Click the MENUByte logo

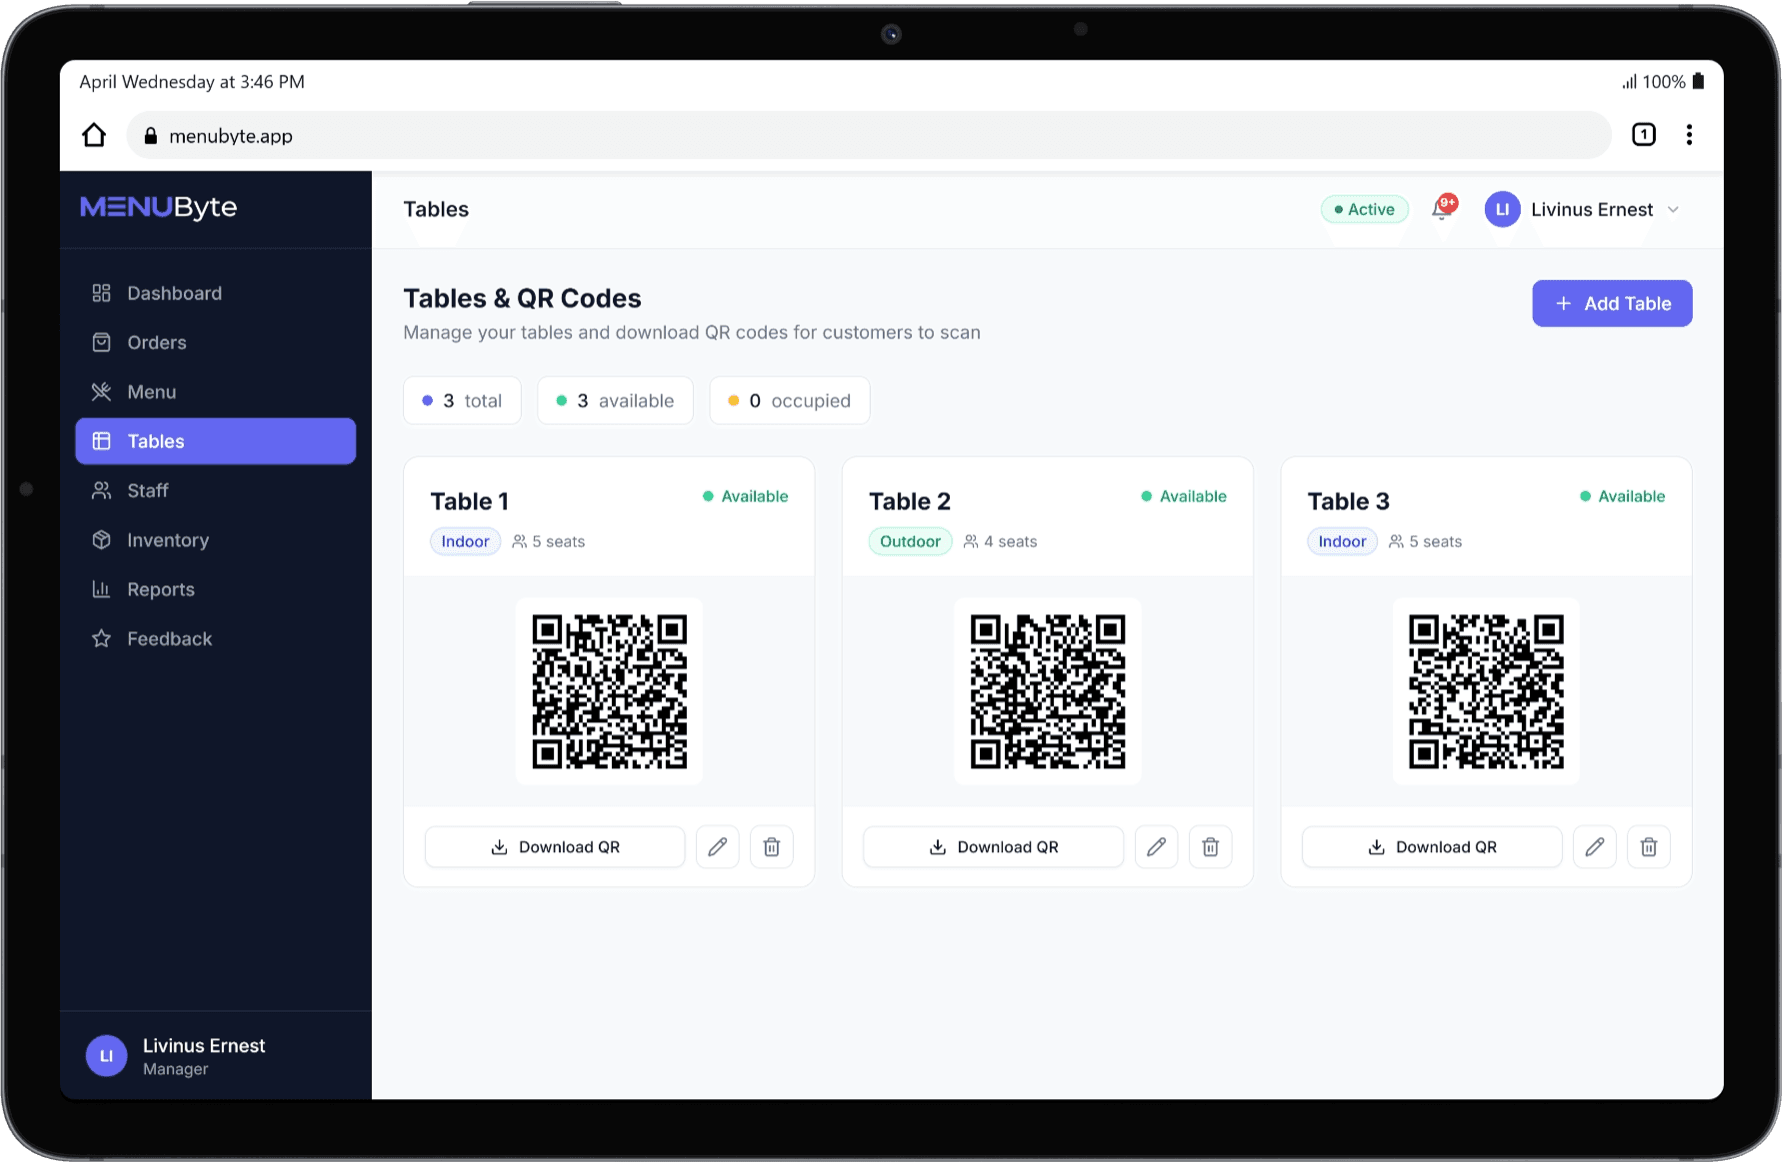tap(158, 207)
